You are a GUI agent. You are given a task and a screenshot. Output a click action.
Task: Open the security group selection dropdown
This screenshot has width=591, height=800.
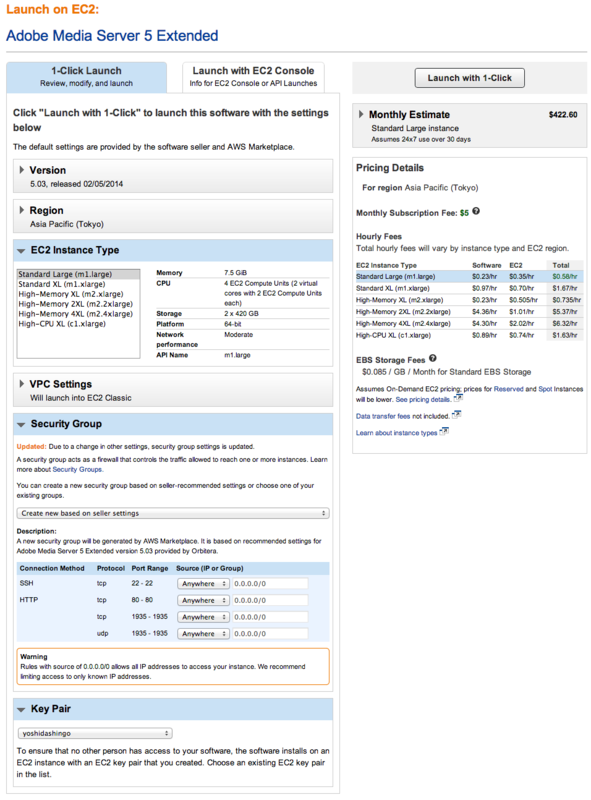click(x=173, y=513)
